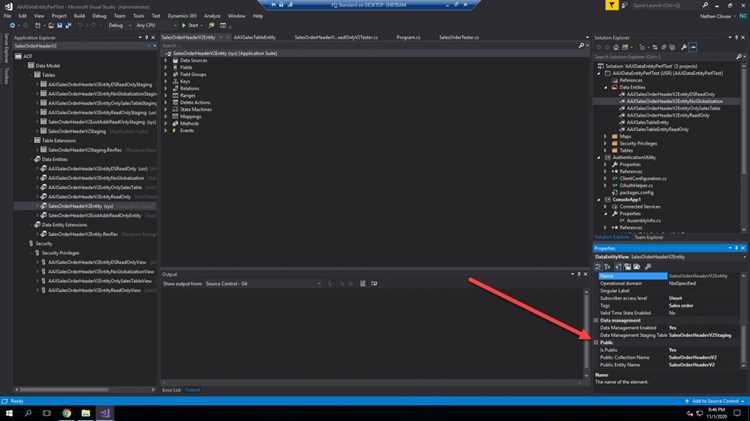Switch to the Error List tab

(171, 390)
